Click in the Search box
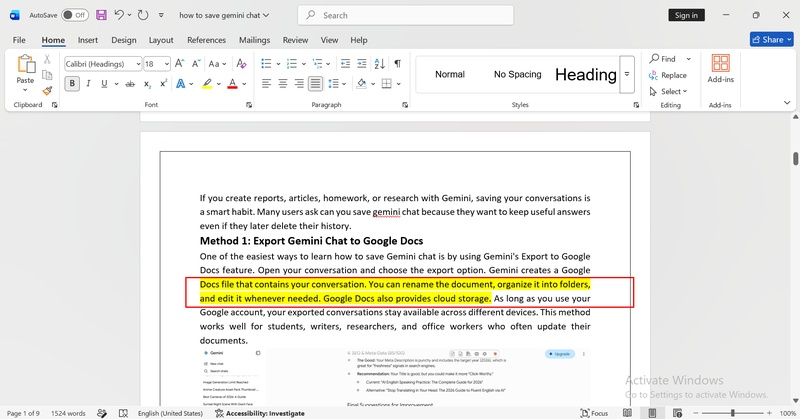The height and width of the screenshot is (419, 800). [x=406, y=15]
